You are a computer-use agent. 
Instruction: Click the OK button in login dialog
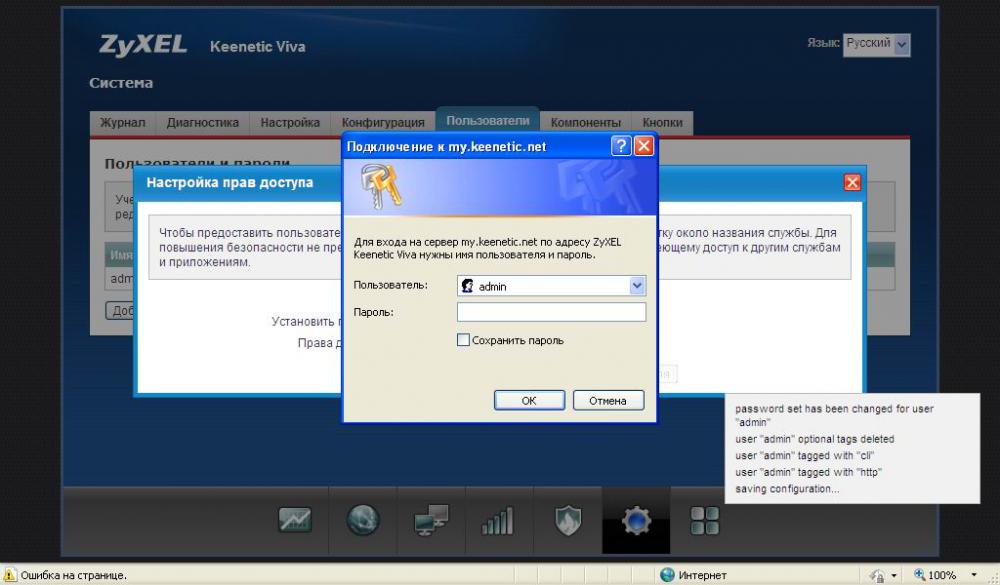tap(529, 401)
